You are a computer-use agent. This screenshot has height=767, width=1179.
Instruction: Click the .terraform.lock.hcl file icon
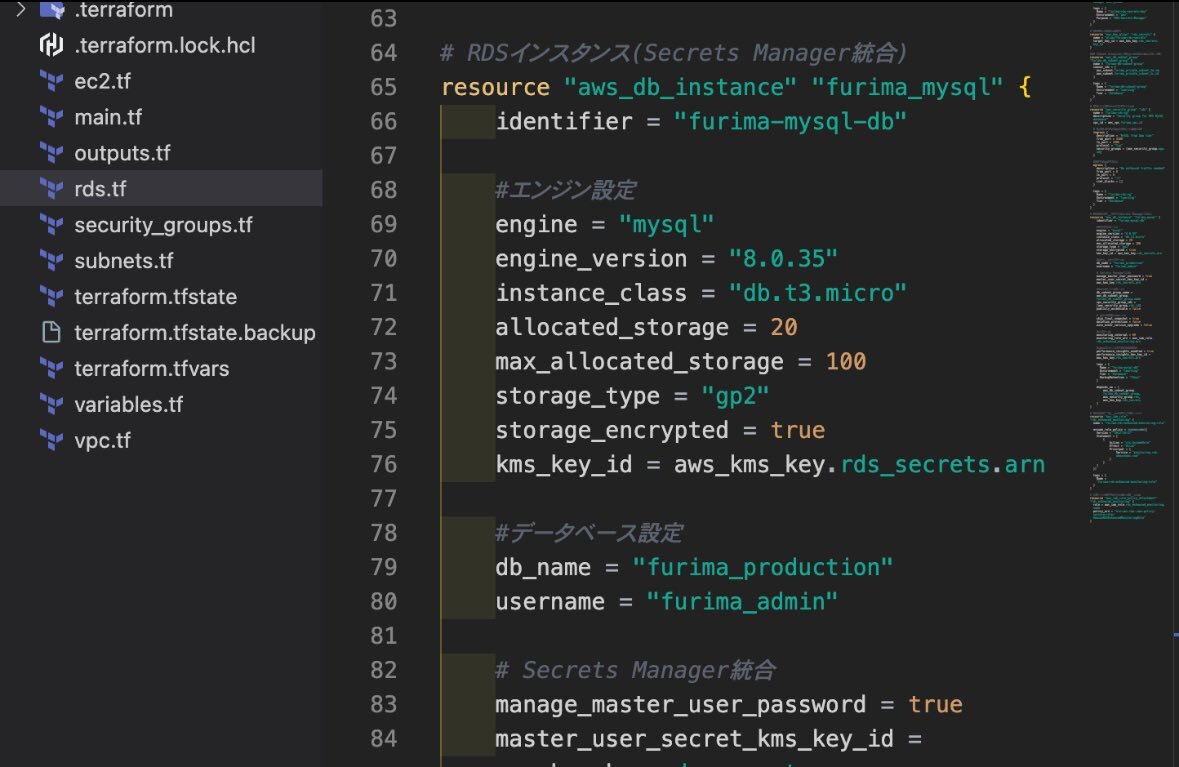(50, 45)
